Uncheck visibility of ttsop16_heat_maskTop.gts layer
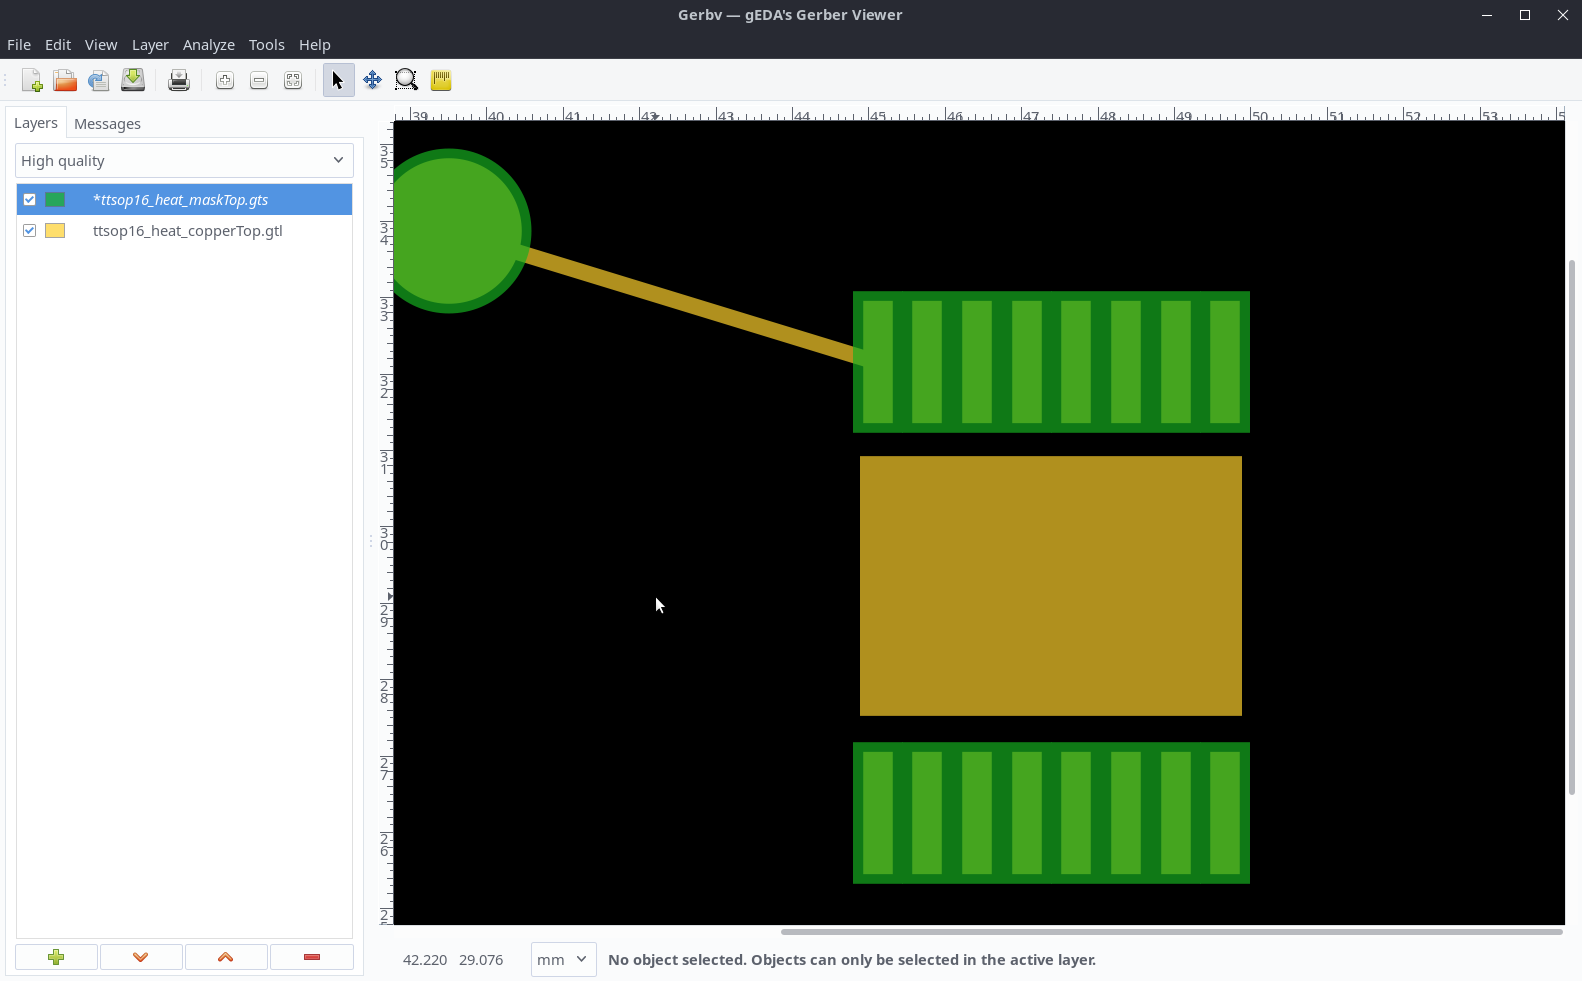 click(x=30, y=200)
